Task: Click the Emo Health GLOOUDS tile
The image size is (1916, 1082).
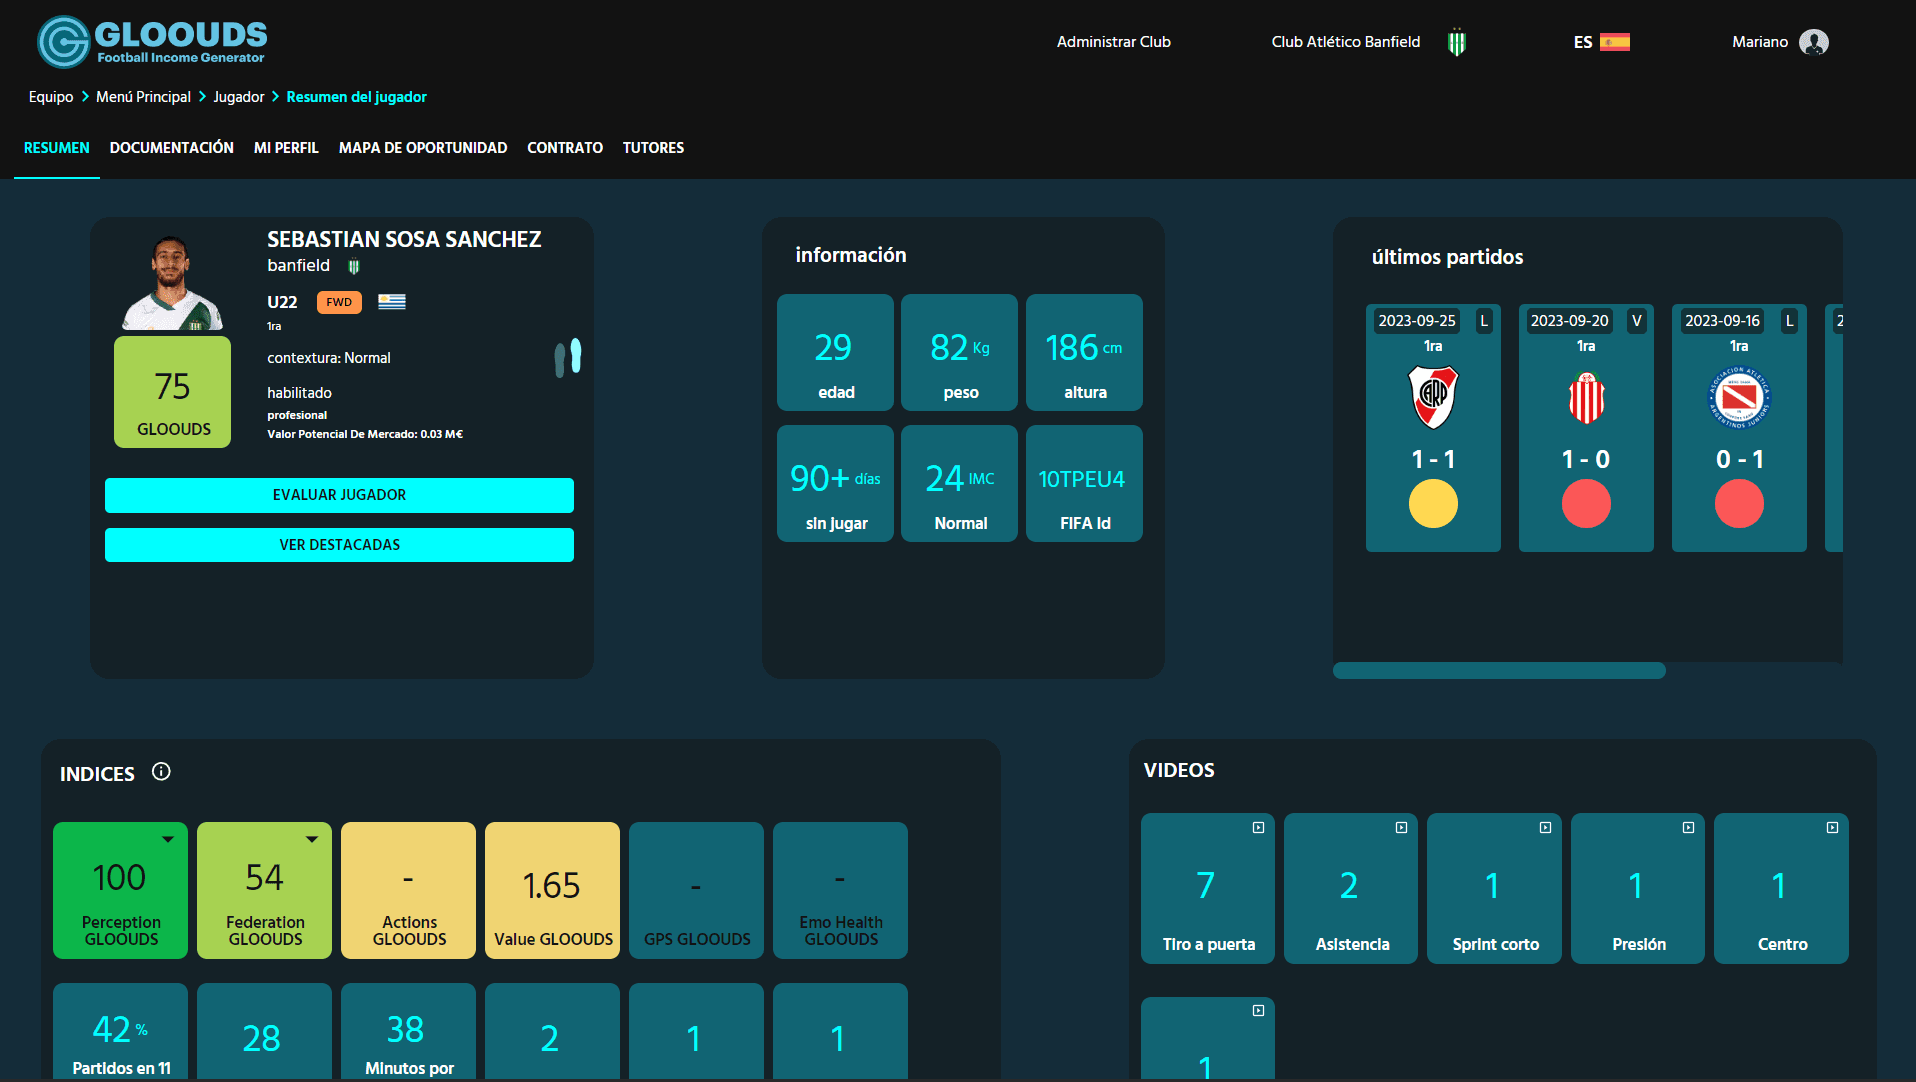Action: (840, 890)
